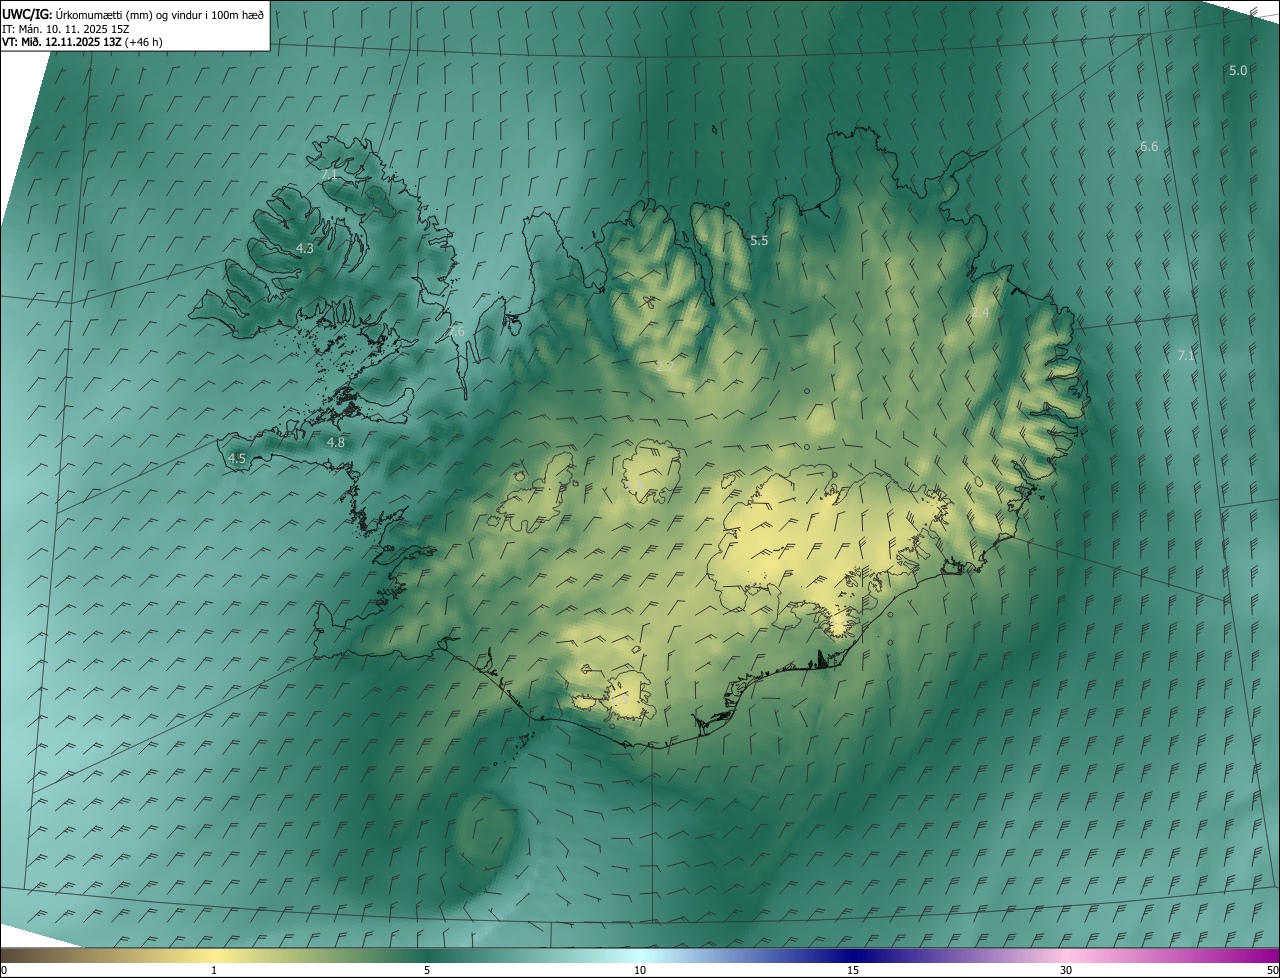Click the 7.1 label over the Westfjords peninsula
1280x978 pixels.
tap(330, 174)
